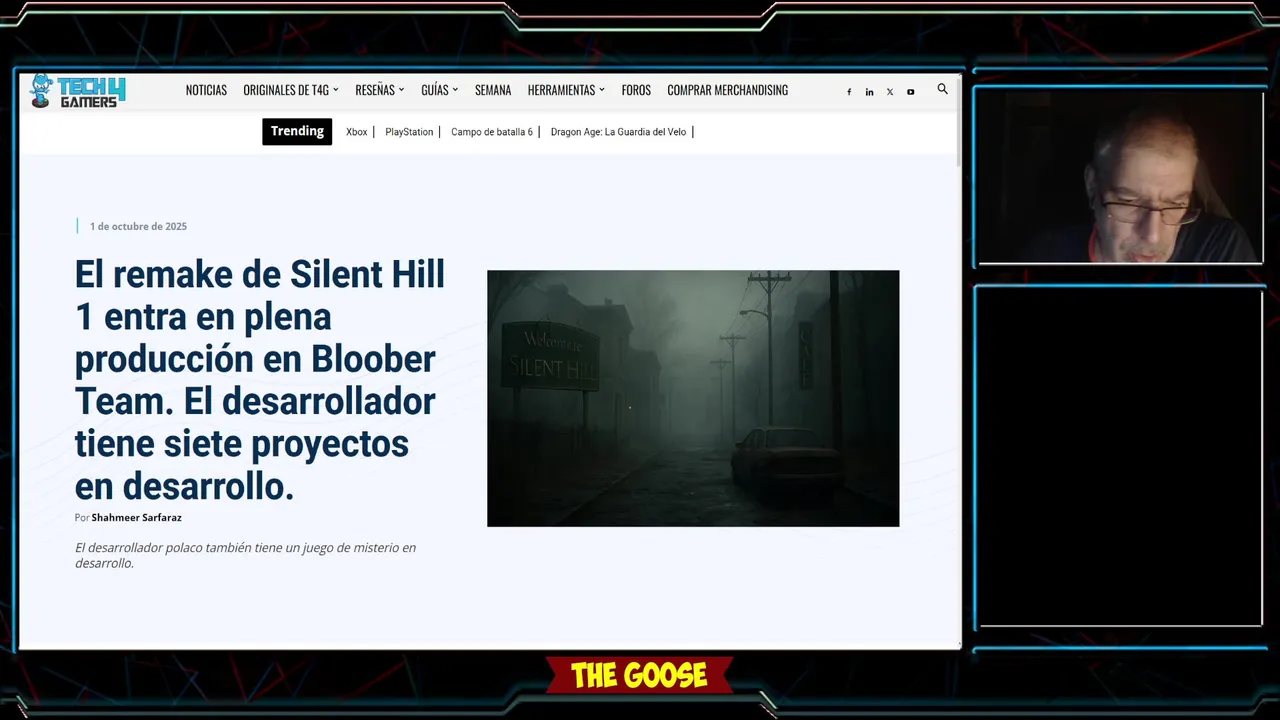Open Comprar Merchandising menu item
Image resolution: width=1280 pixels, height=720 pixels.
pyautogui.click(x=728, y=90)
